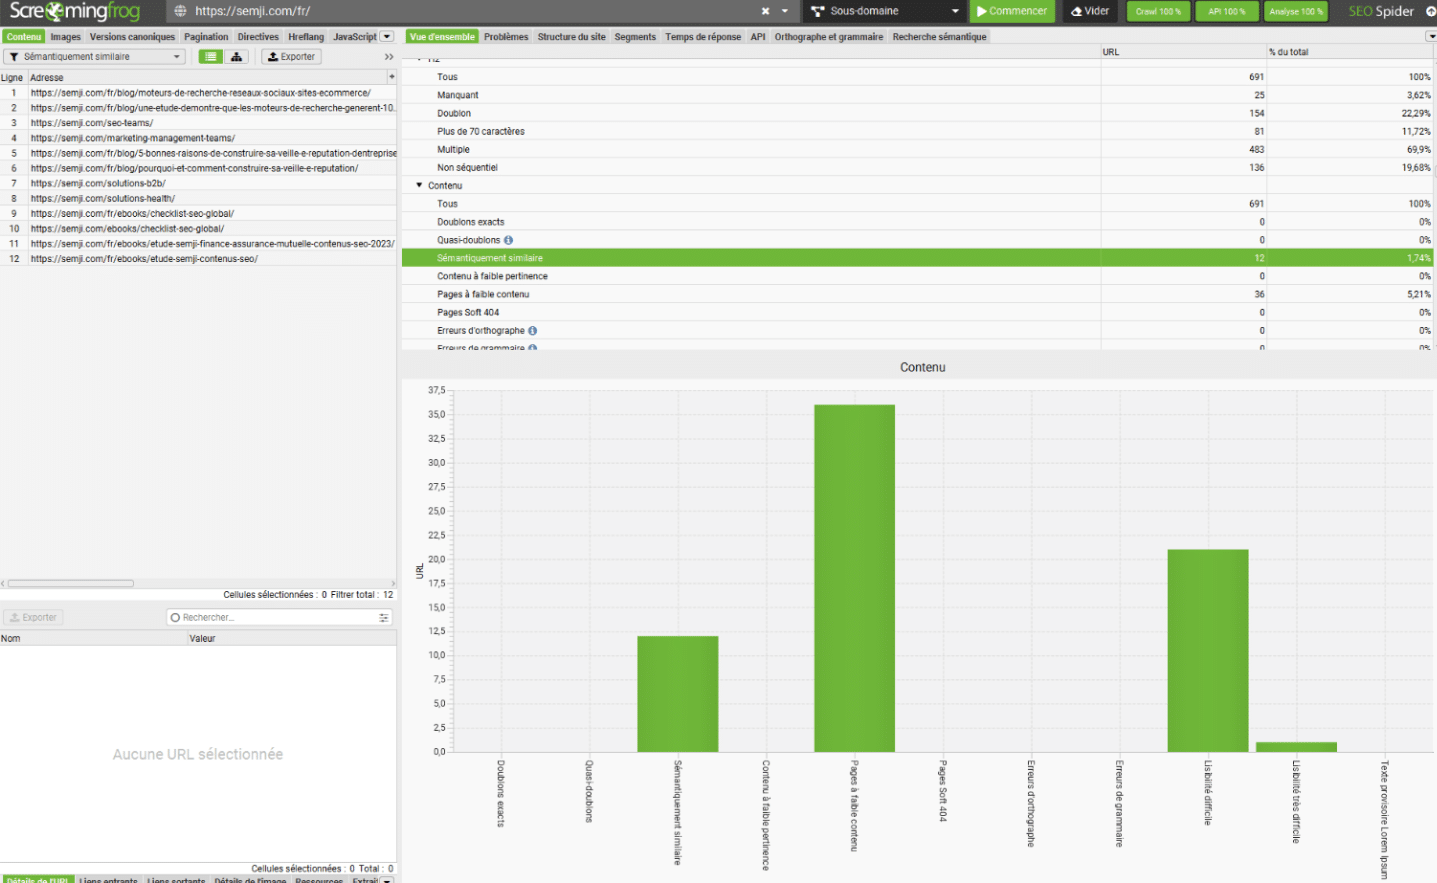Open the Liens entrants bottom tab
This screenshot has height=883, width=1437.
coord(109,880)
